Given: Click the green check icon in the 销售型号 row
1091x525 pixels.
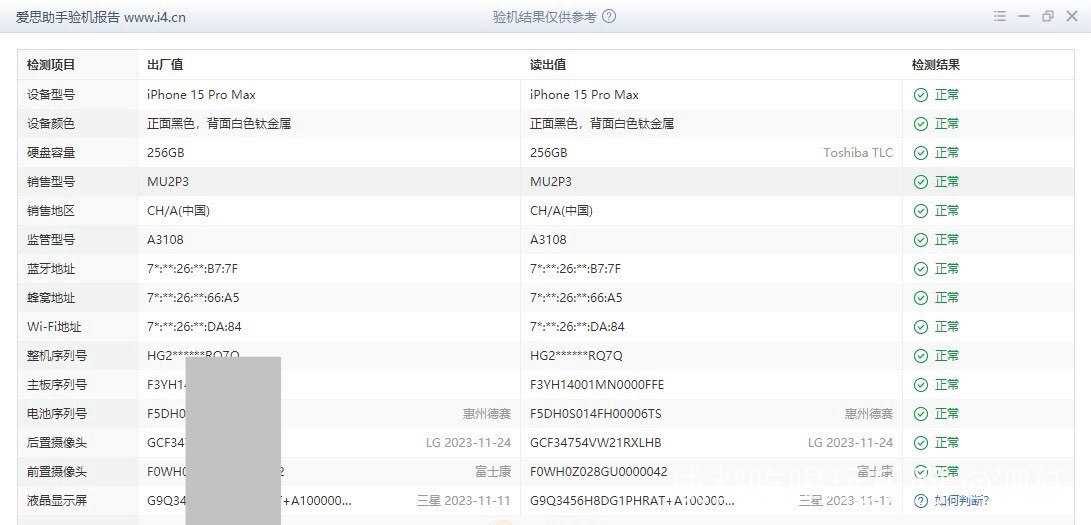Looking at the screenshot, I should tap(921, 182).
